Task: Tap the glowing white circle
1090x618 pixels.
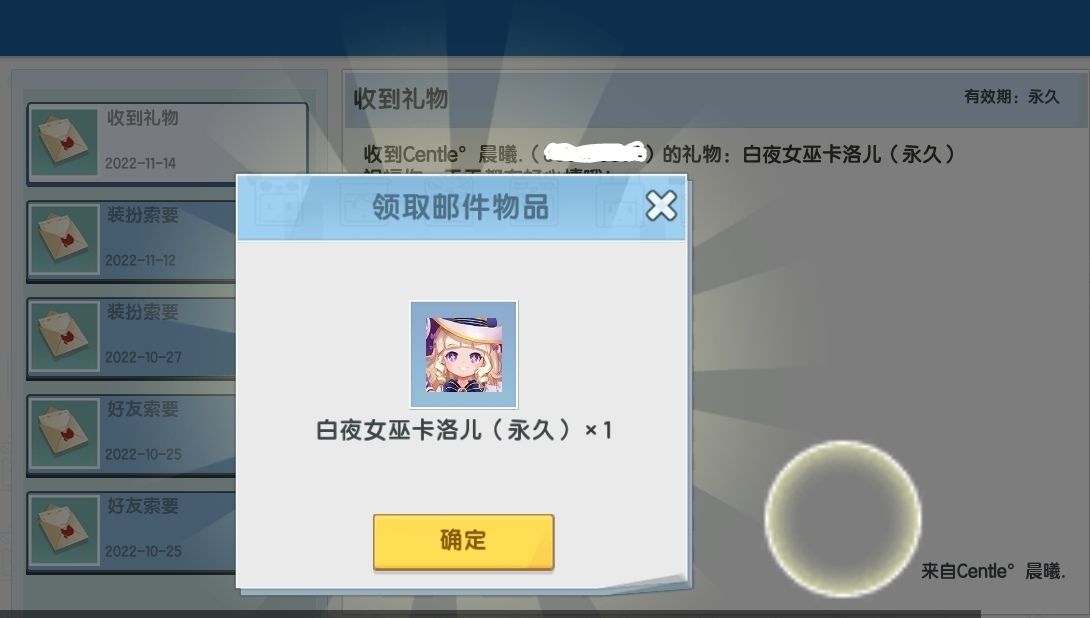Action: (843, 519)
